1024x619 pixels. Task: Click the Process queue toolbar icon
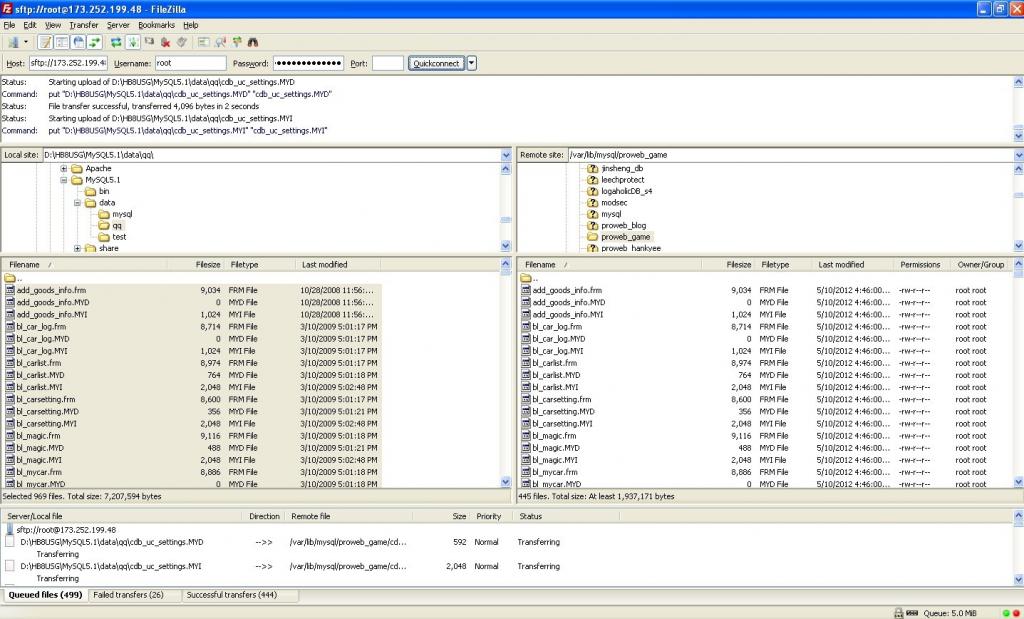(x=133, y=42)
